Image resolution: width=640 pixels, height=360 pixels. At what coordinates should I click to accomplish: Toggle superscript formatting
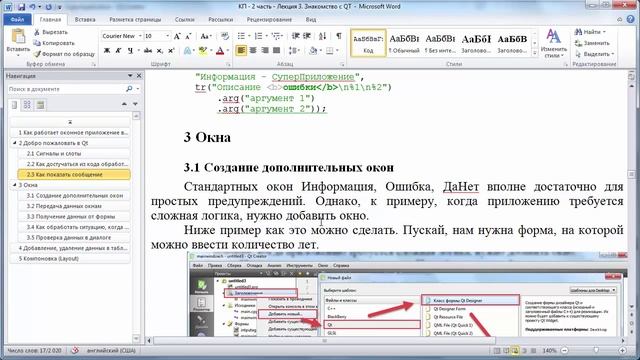tap(171, 51)
